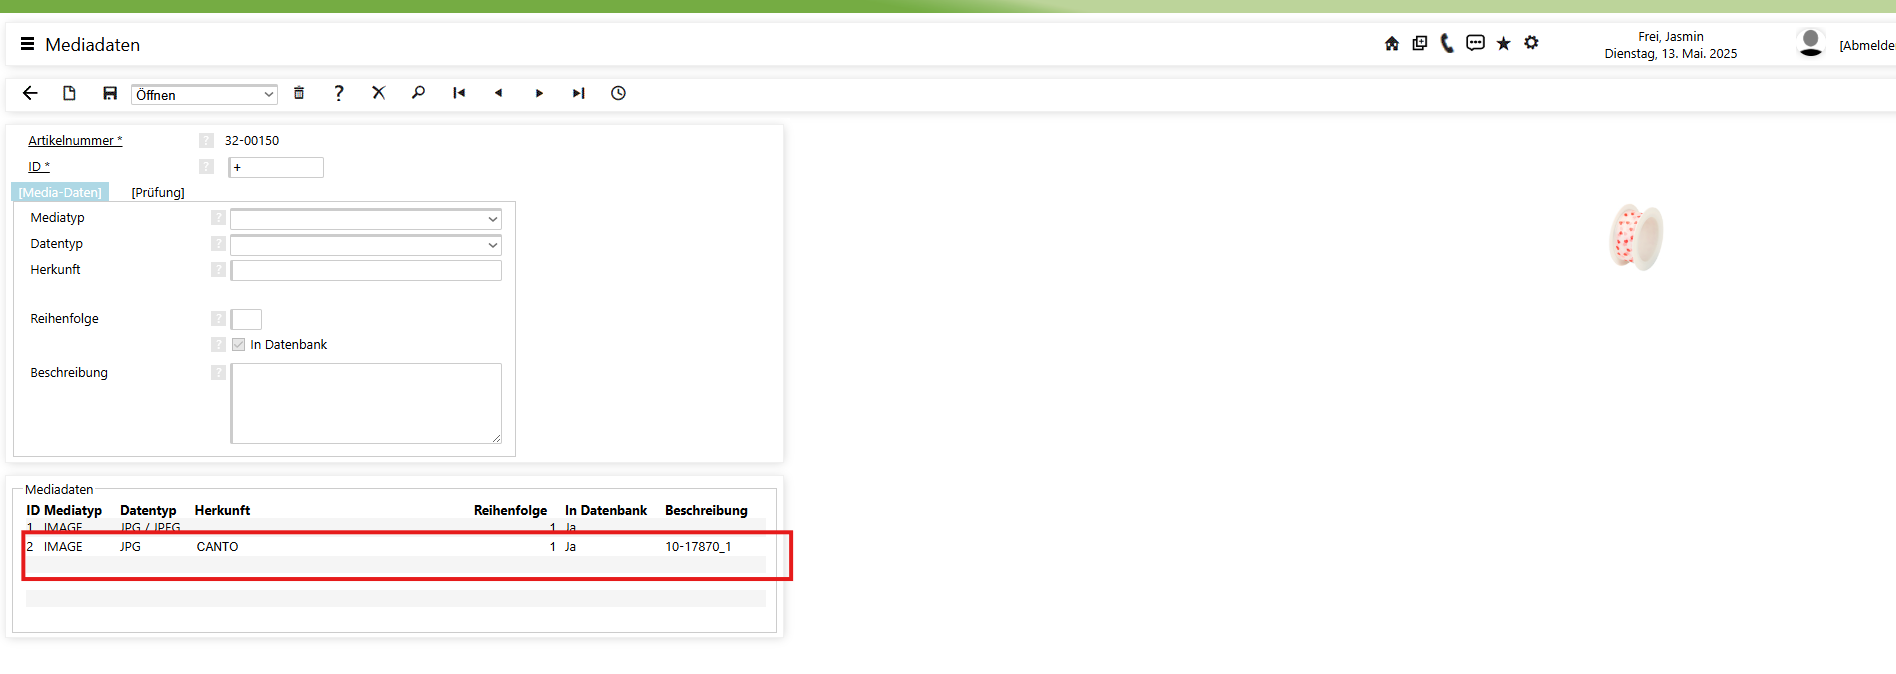
Task: Open the search magnifier tool
Action: point(418,93)
